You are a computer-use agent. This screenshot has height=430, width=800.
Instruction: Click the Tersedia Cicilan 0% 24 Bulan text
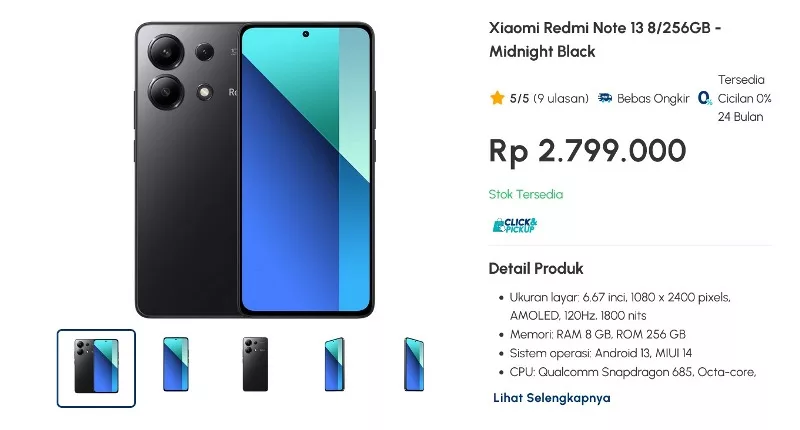pos(744,98)
